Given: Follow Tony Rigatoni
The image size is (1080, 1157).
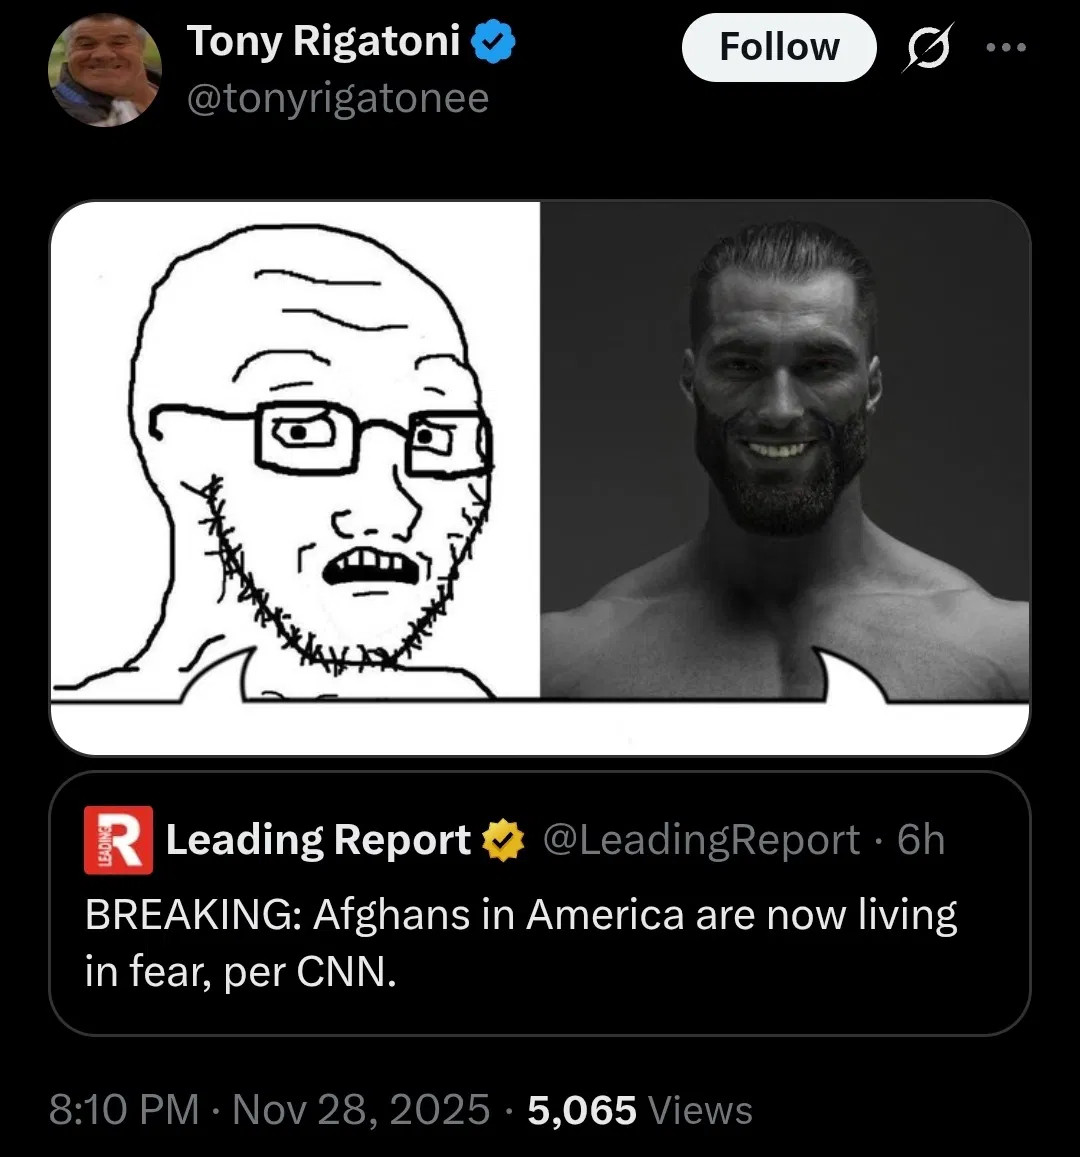Looking at the screenshot, I should [x=779, y=47].
